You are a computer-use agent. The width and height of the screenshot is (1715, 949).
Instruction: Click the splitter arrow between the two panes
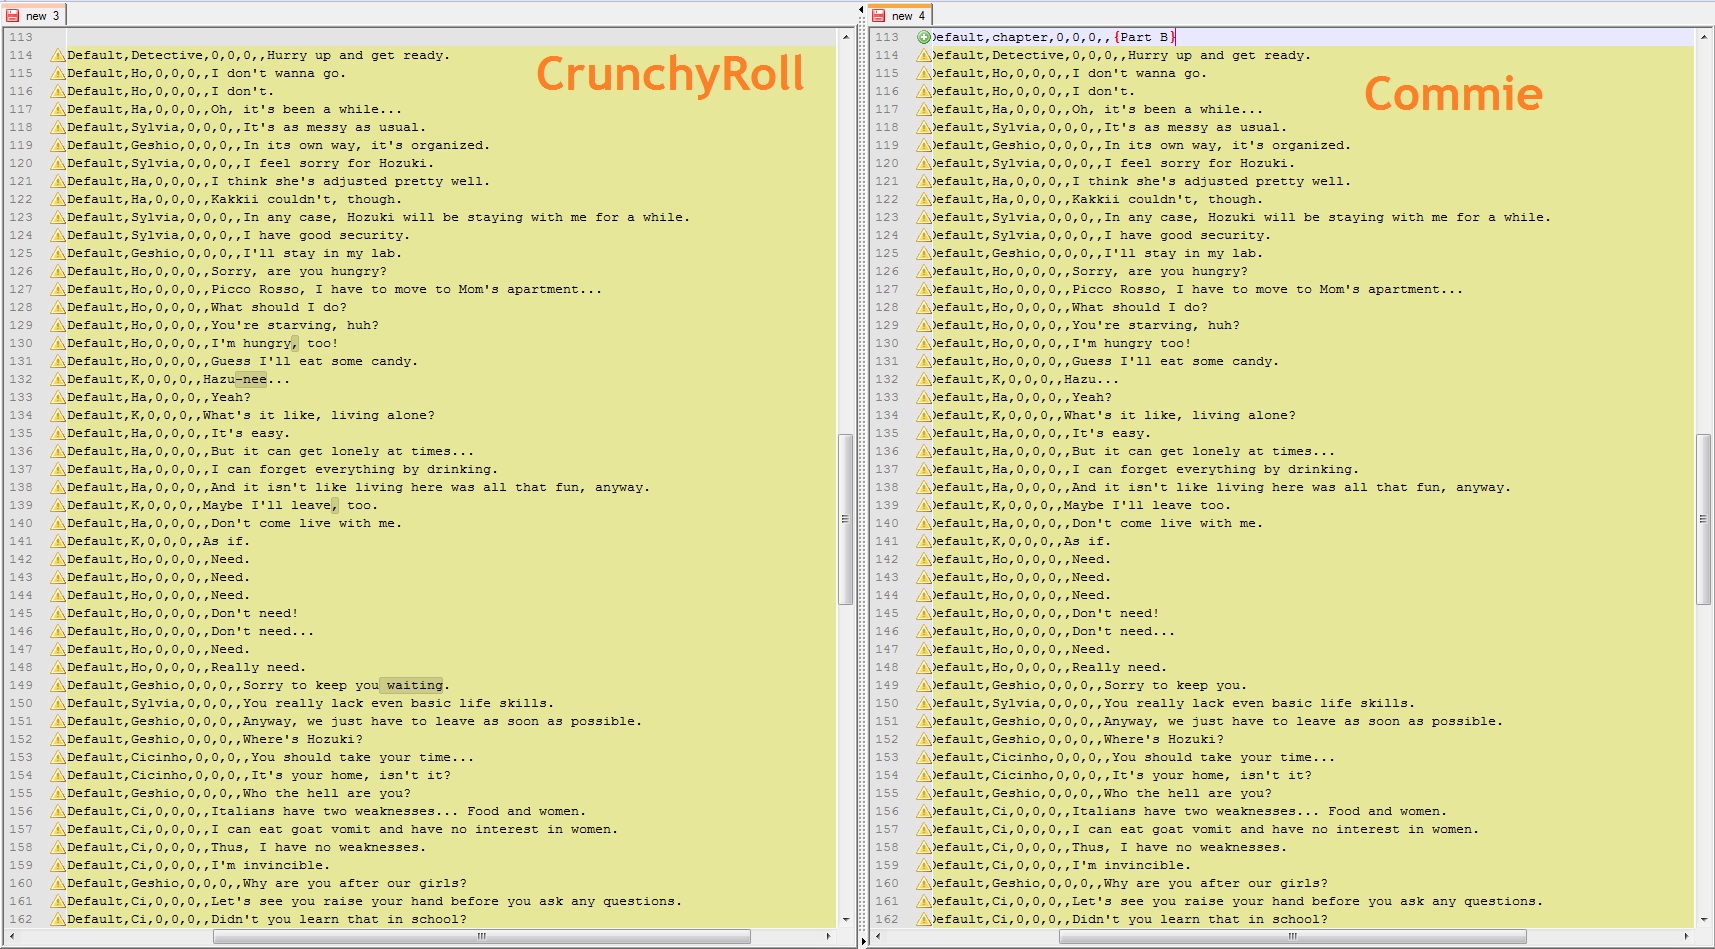861,10
